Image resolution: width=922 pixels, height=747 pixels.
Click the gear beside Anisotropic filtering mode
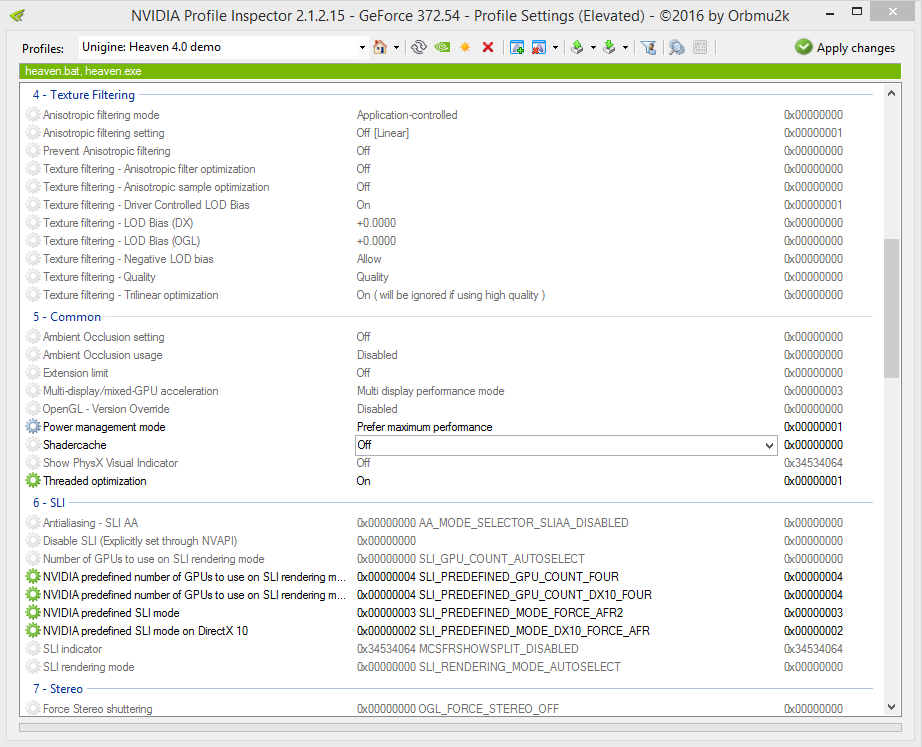pyautogui.click(x=33, y=115)
